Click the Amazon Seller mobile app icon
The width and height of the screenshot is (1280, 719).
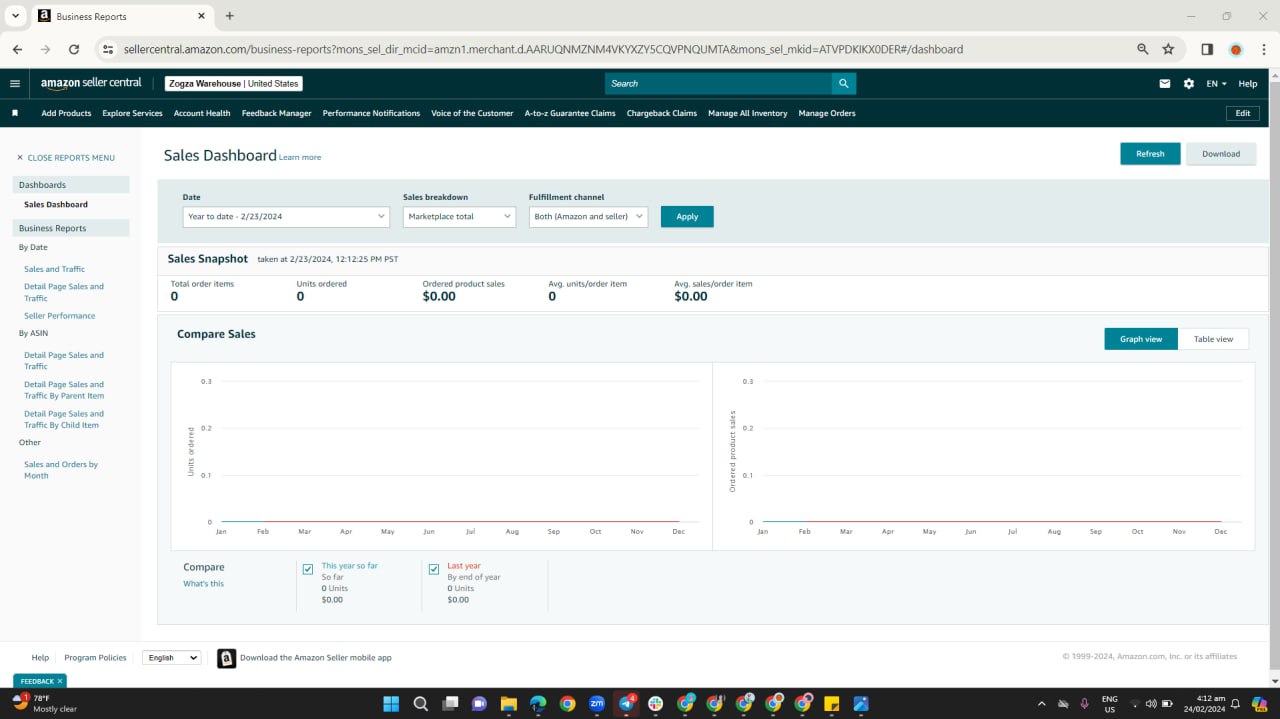[226, 658]
